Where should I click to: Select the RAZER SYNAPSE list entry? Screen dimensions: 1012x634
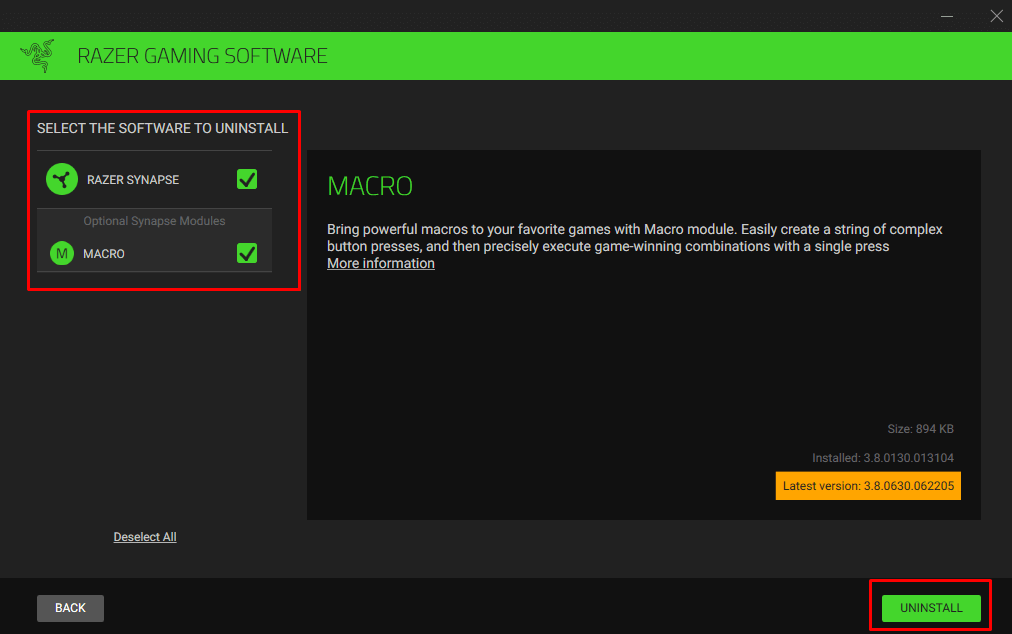(154, 179)
